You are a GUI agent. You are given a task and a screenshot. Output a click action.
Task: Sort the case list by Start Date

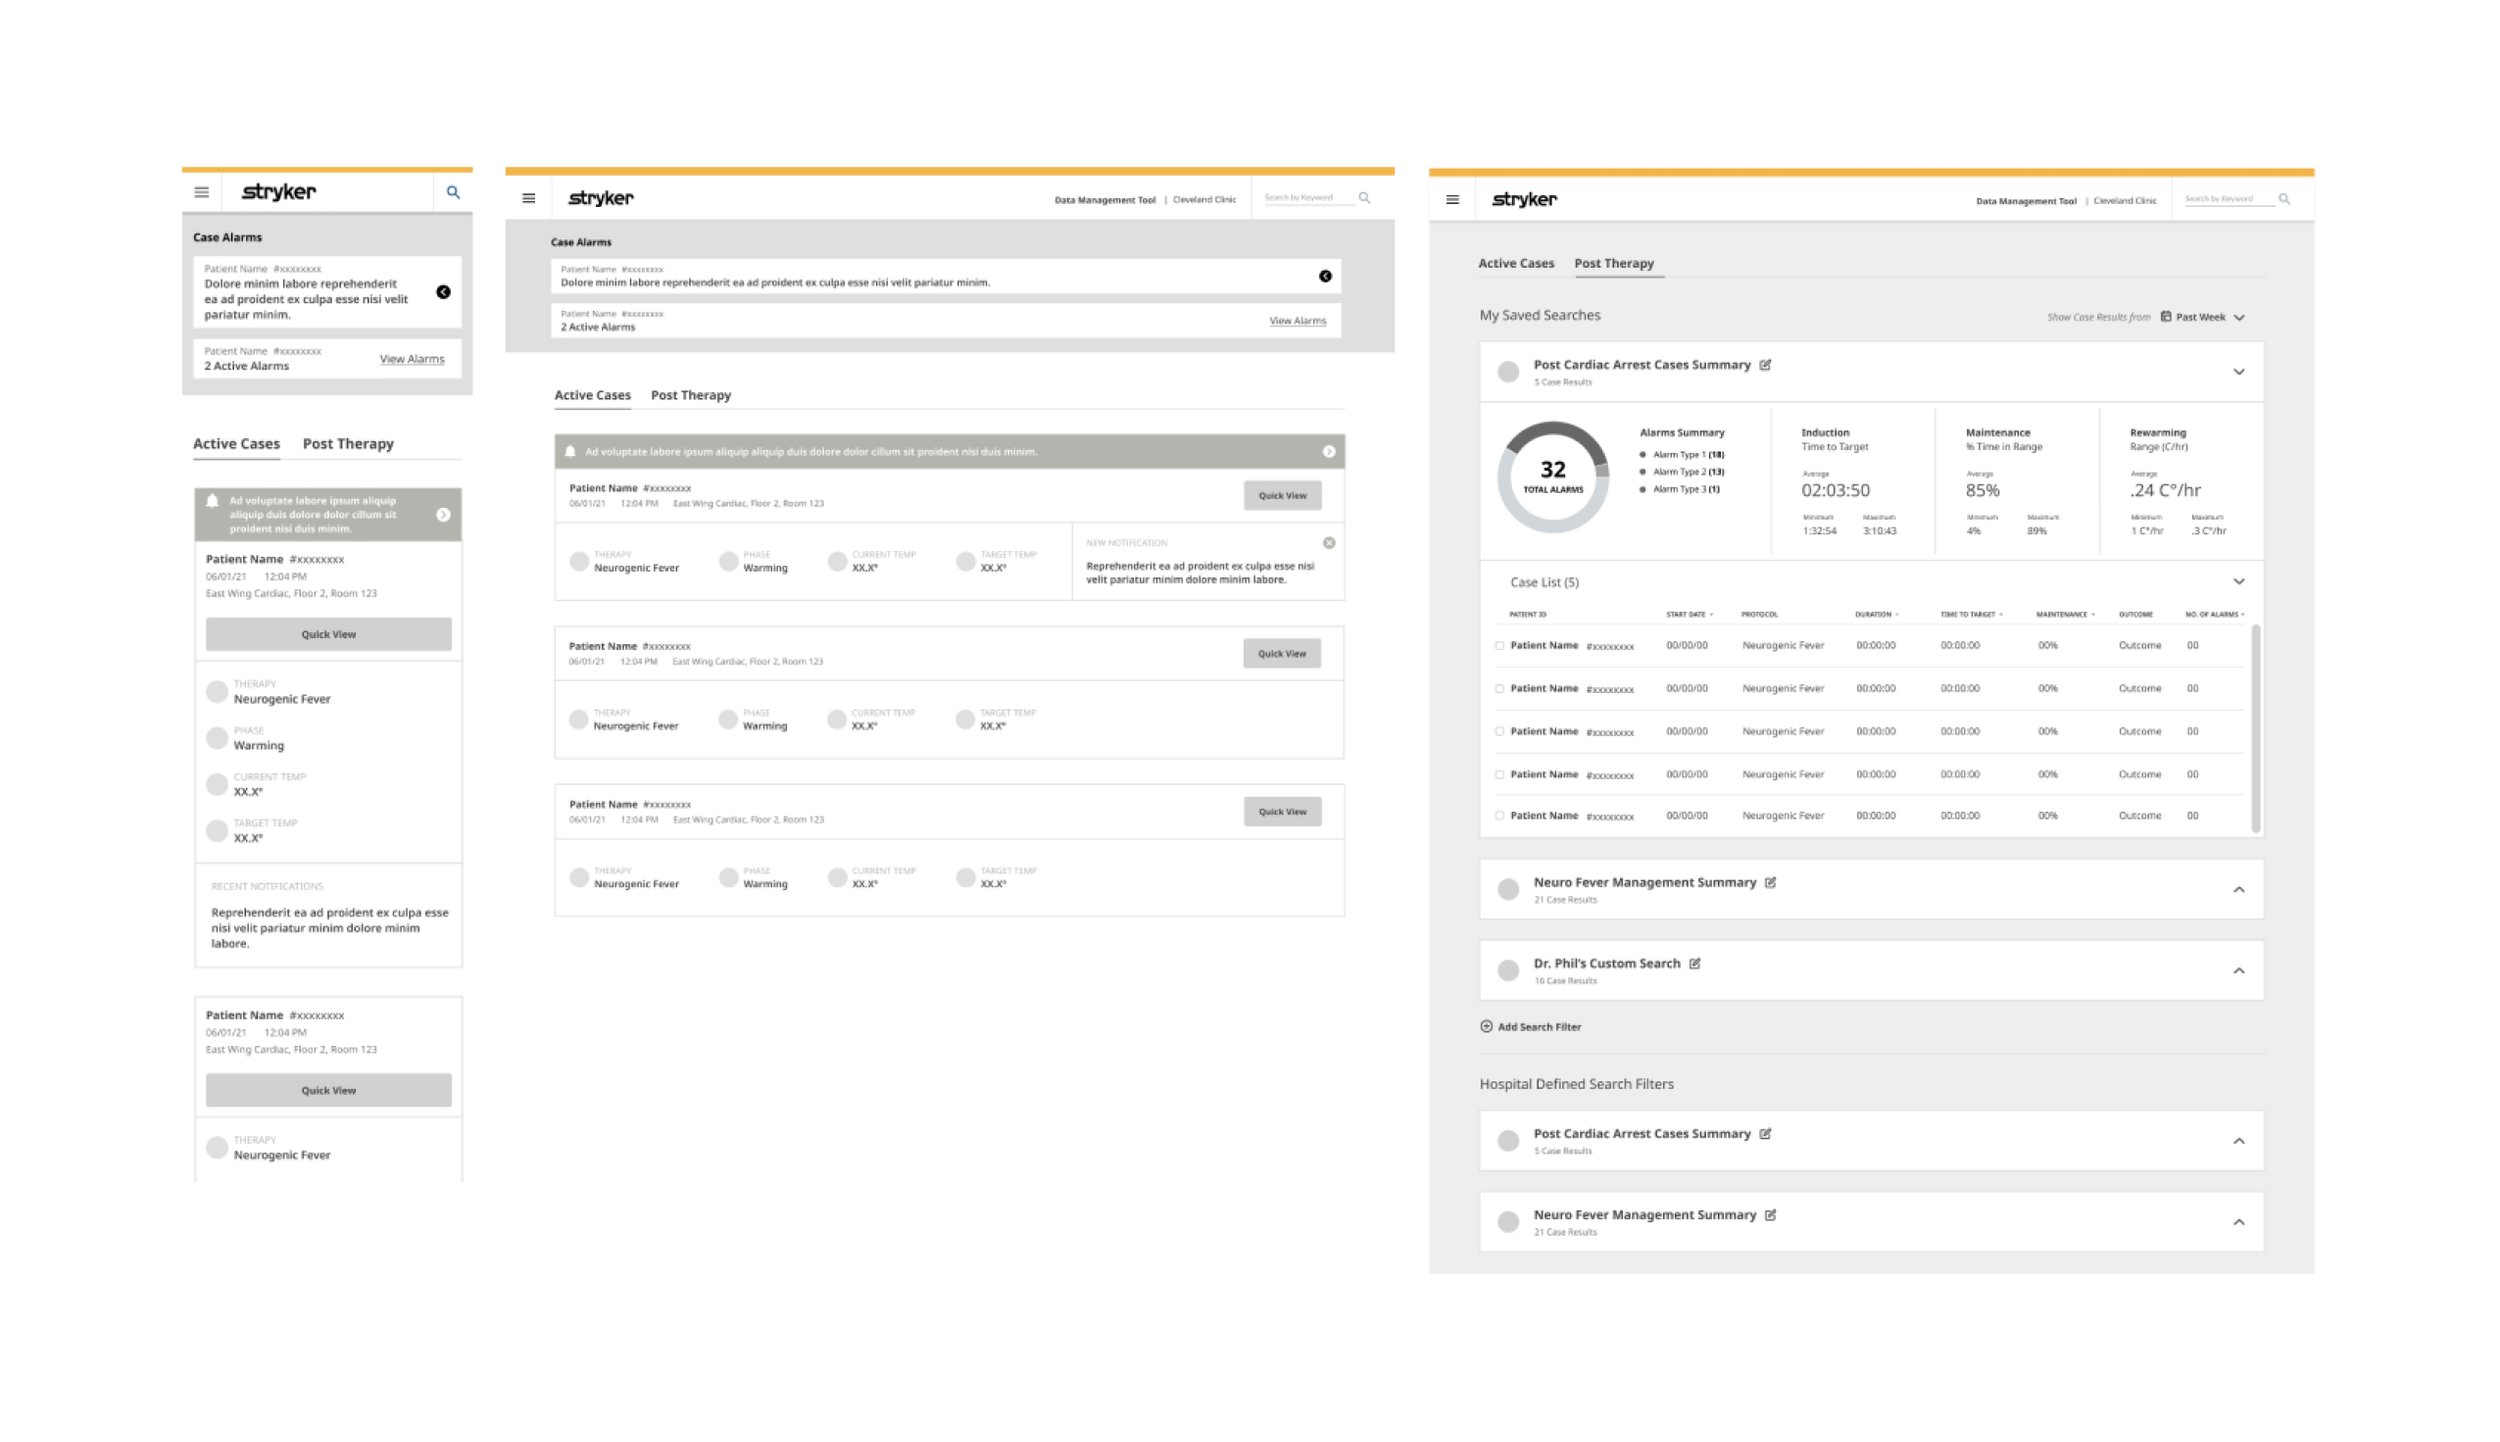coord(1690,614)
